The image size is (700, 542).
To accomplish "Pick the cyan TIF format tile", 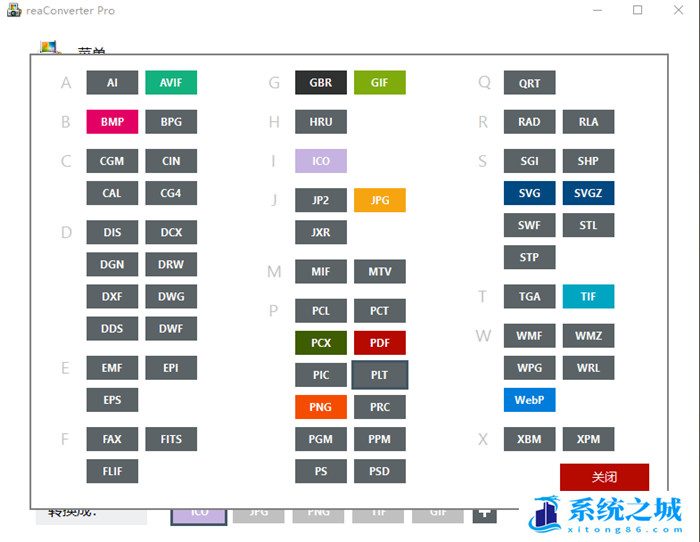I will (x=588, y=297).
